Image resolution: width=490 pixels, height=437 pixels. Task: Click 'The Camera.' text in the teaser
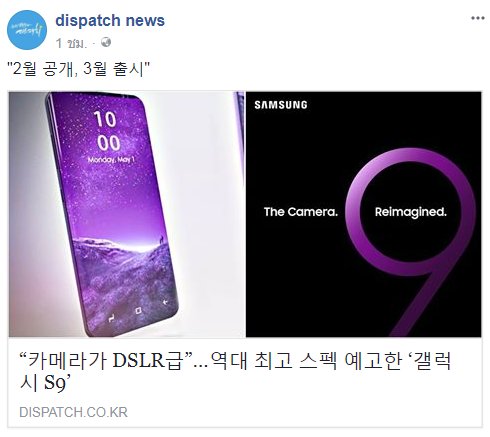click(x=301, y=212)
